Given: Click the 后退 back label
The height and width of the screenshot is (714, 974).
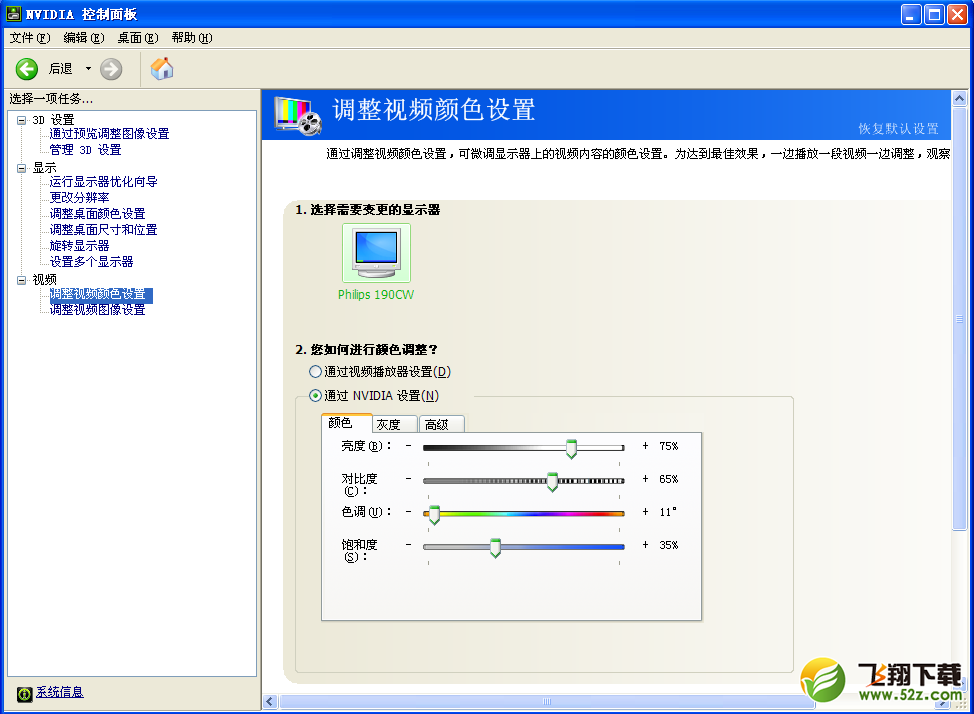Looking at the screenshot, I should pyautogui.click(x=60, y=69).
